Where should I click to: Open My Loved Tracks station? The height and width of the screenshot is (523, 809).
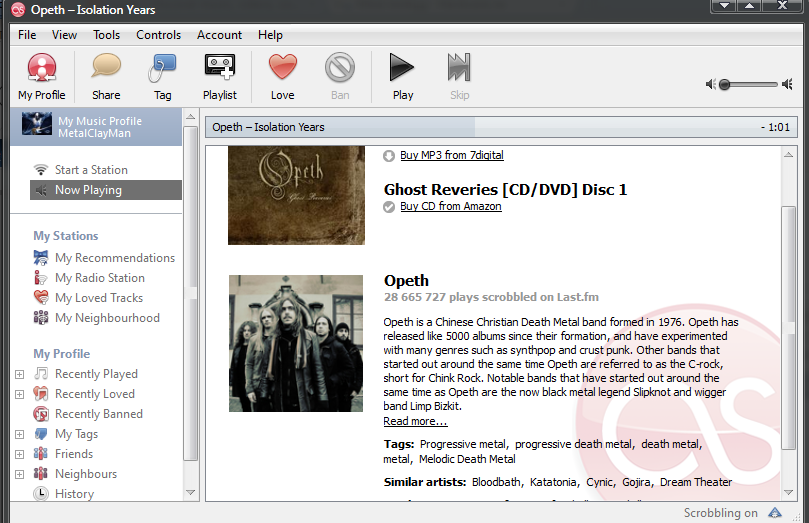click(99, 298)
